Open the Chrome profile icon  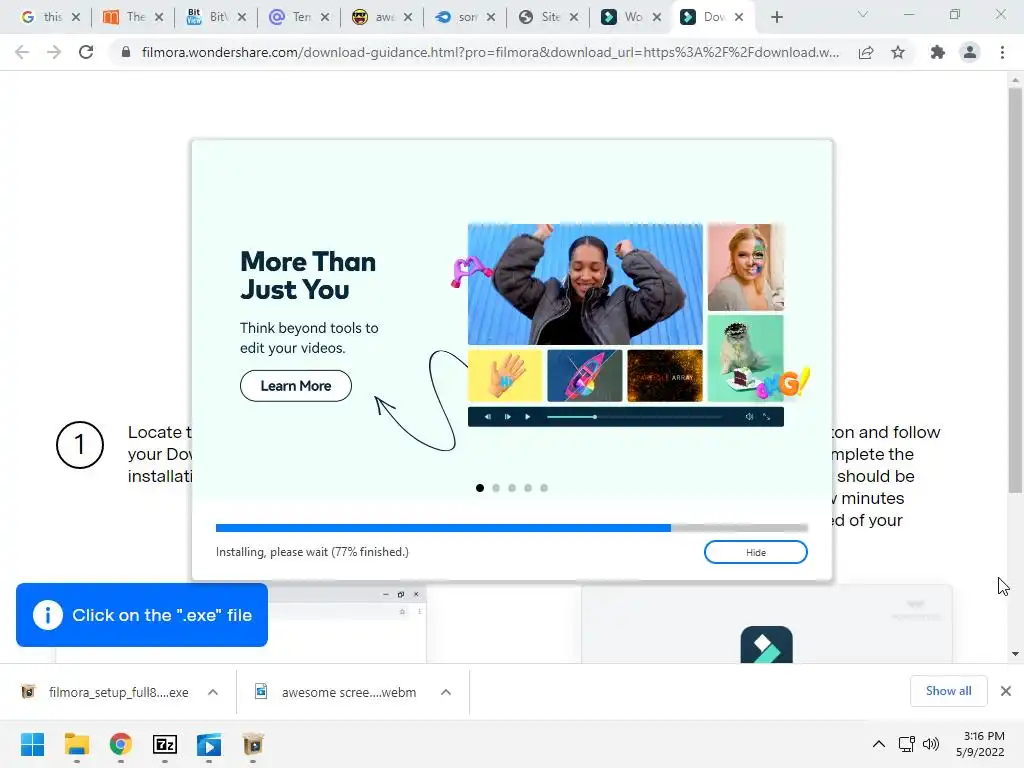coord(970,52)
